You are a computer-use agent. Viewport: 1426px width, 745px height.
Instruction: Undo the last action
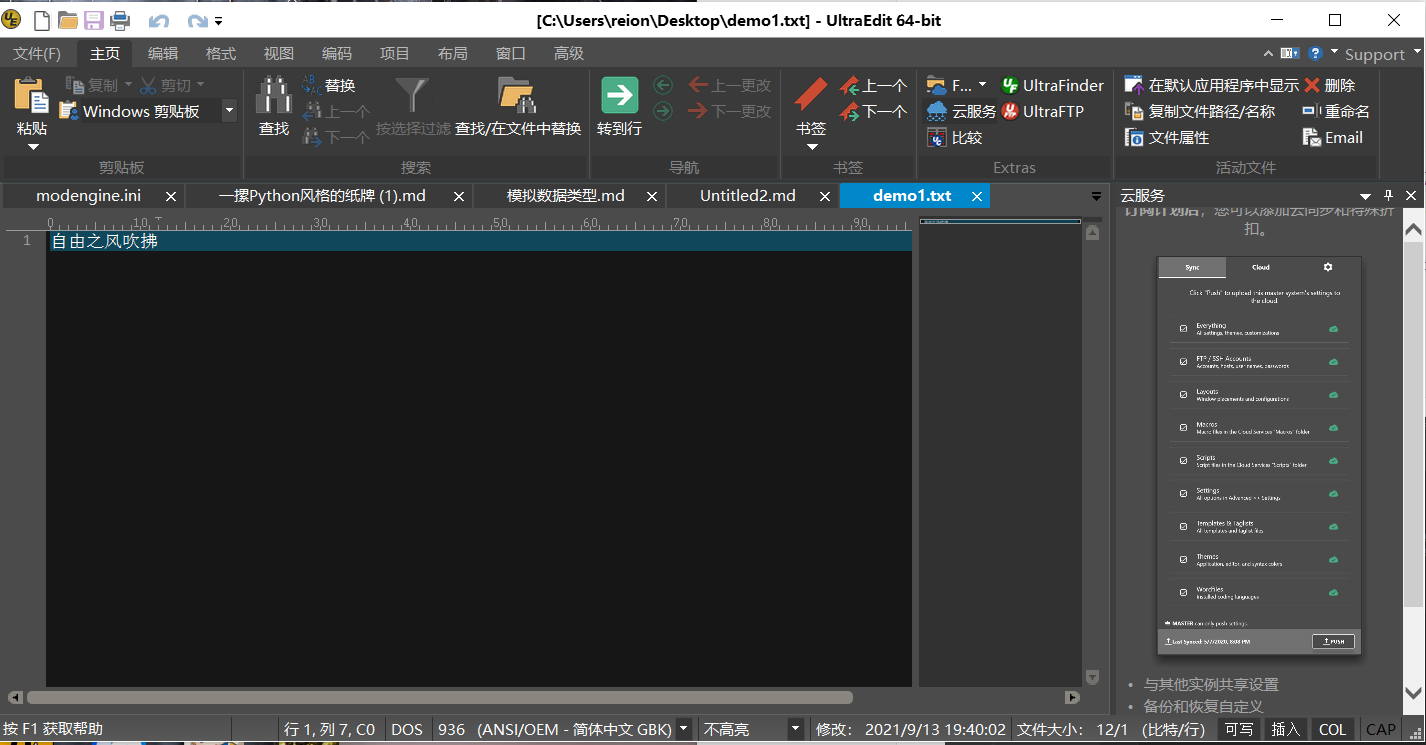click(159, 21)
